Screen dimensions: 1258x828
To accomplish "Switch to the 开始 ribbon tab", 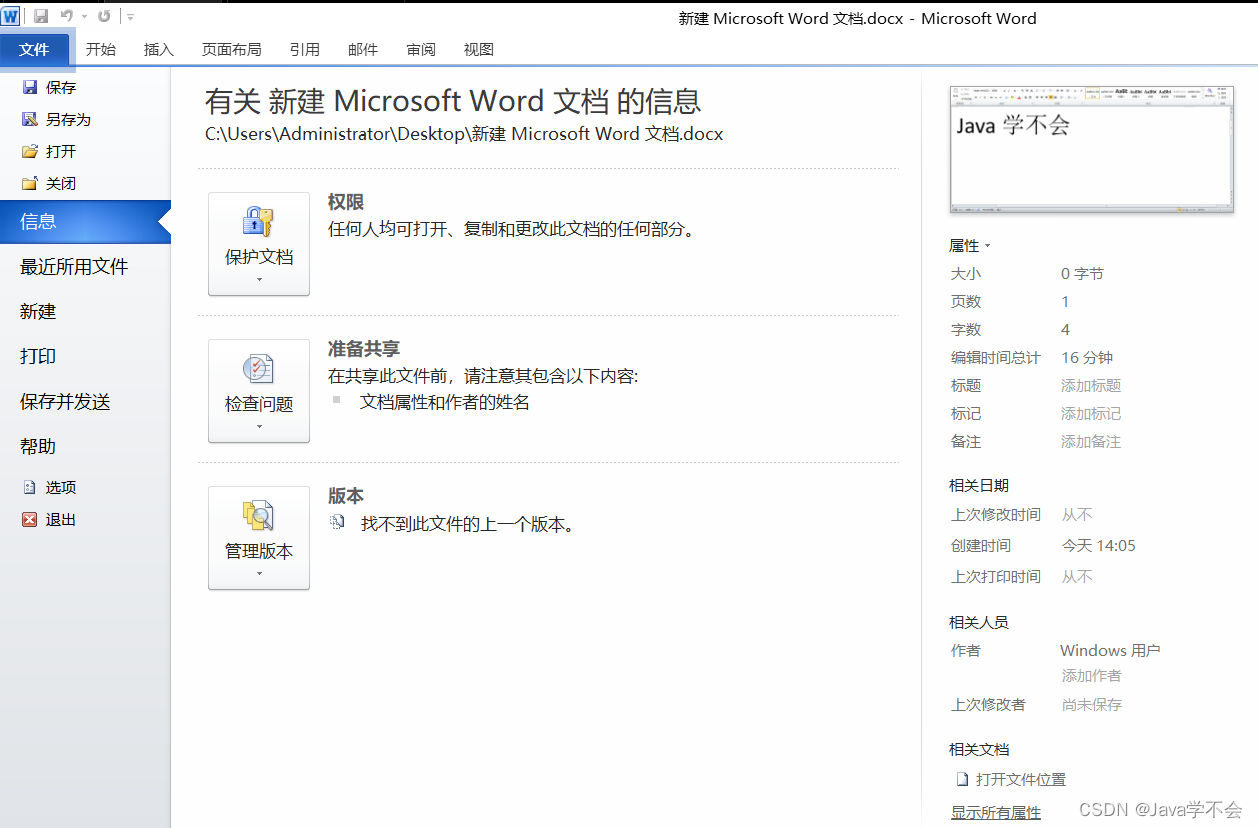I will coord(100,49).
